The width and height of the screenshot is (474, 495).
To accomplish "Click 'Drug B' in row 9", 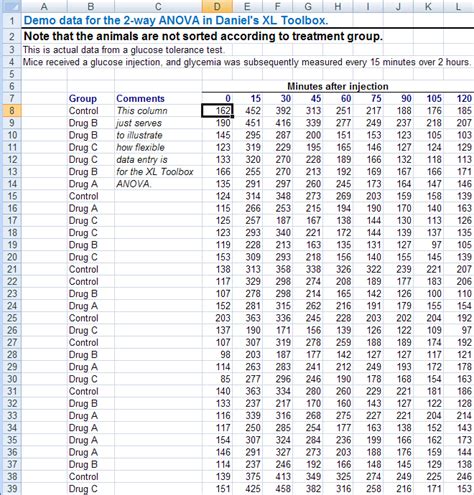I will point(83,123).
